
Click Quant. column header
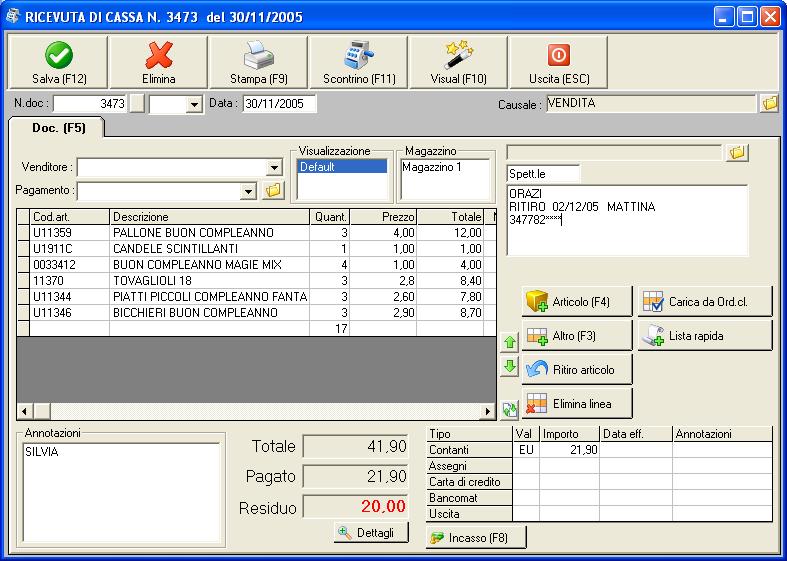click(x=330, y=217)
